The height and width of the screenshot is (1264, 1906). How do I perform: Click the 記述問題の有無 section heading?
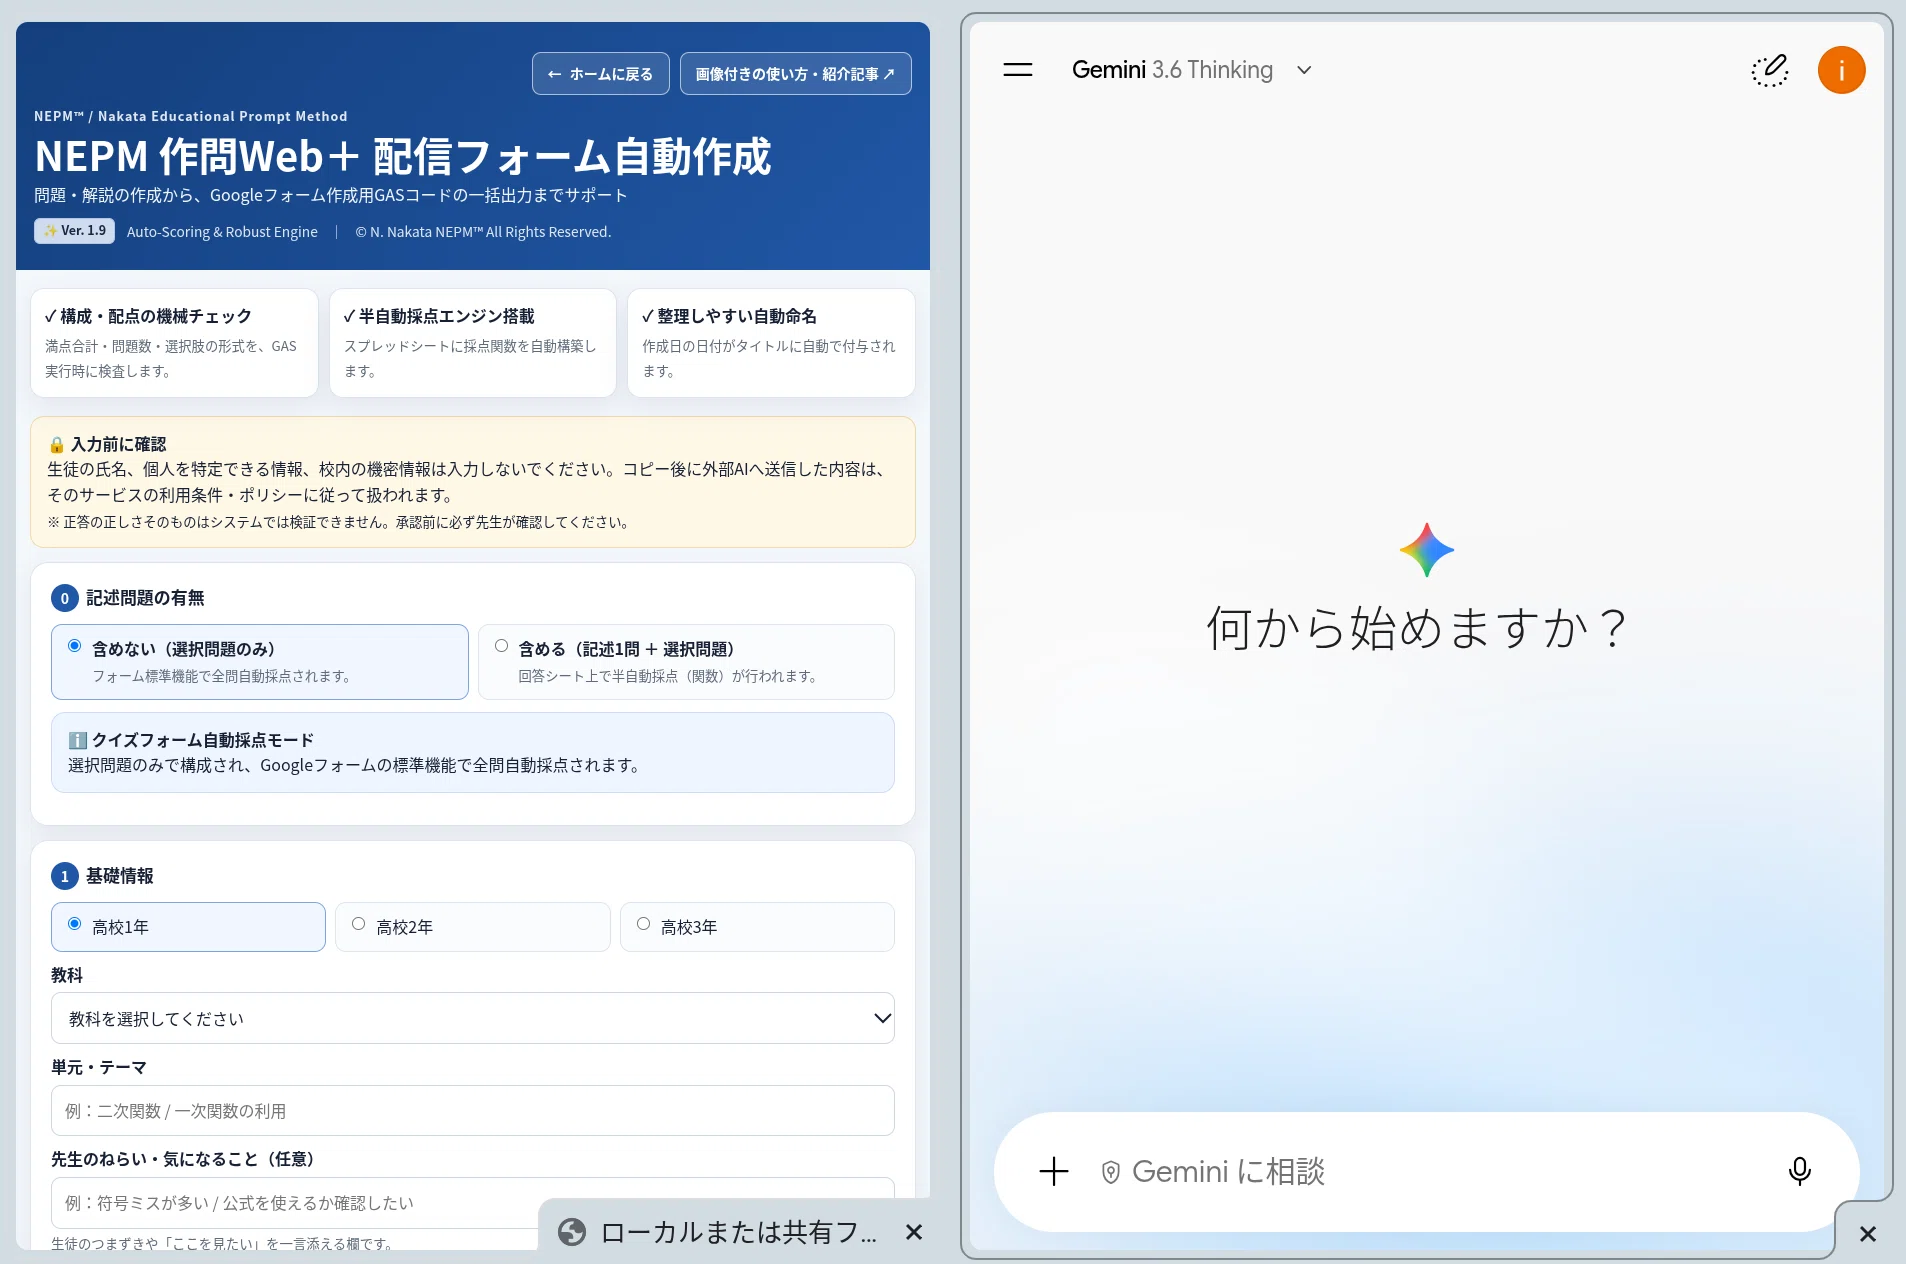(x=145, y=598)
